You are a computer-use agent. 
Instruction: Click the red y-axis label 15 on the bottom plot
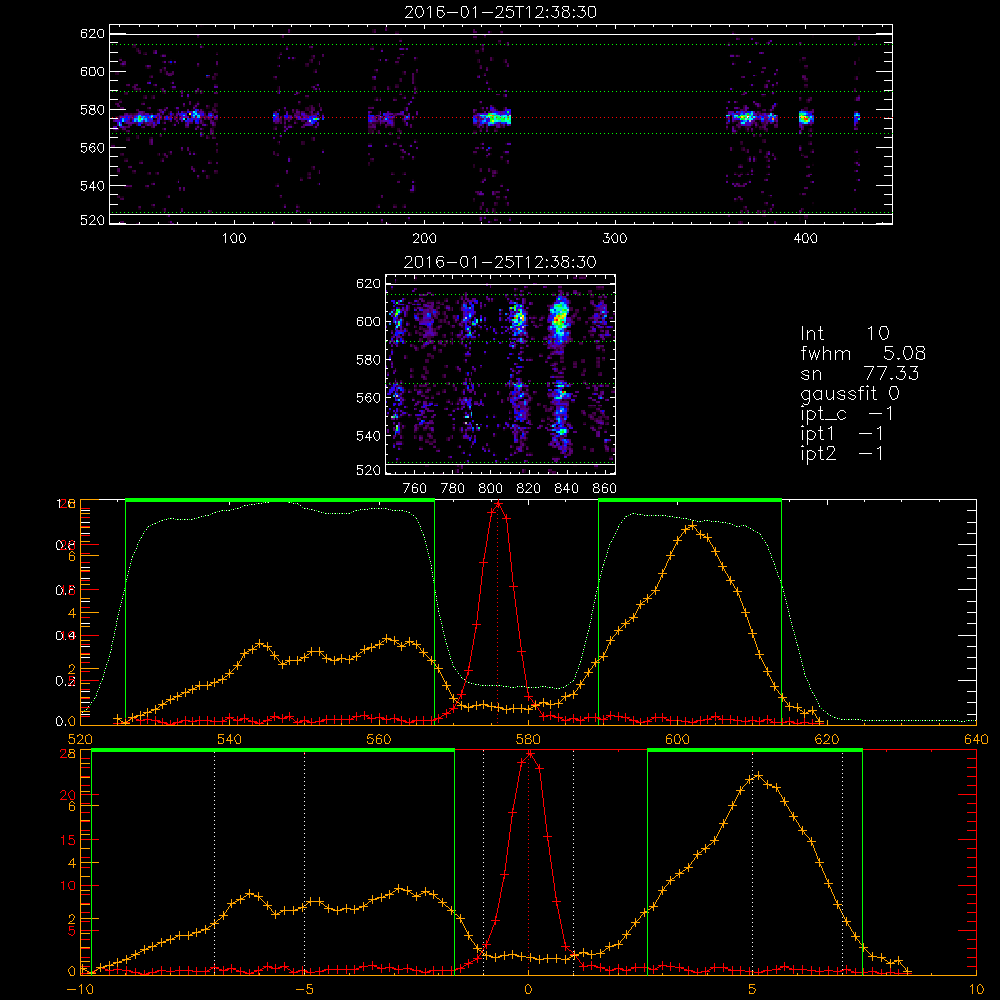[67, 840]
